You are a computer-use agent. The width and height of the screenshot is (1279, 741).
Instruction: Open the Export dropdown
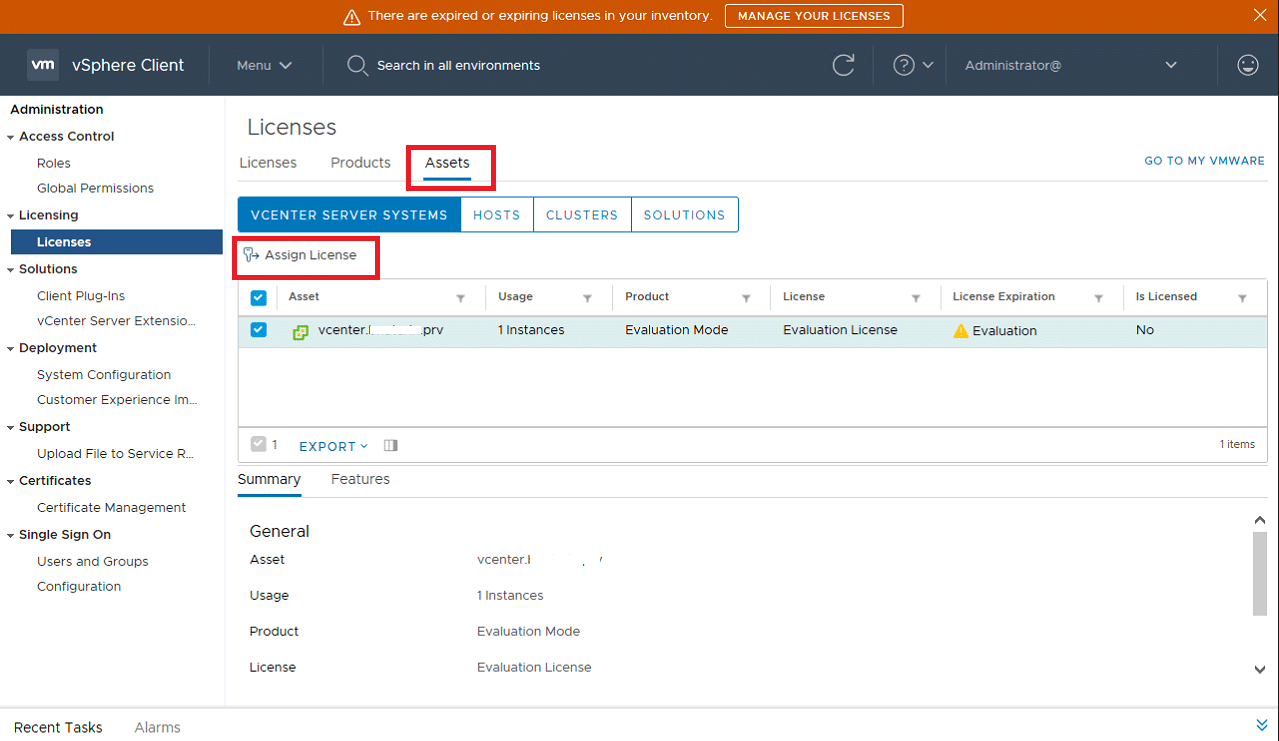pyautogui.click(x=333, y=446)
